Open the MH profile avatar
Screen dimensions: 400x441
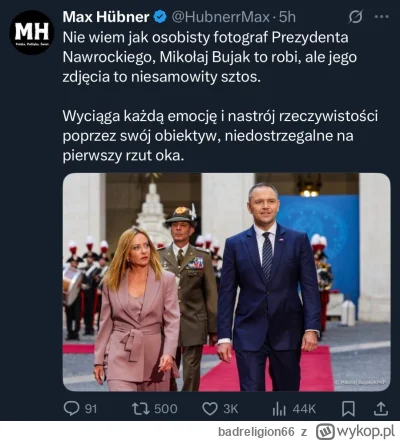click(x=32, y=32)
